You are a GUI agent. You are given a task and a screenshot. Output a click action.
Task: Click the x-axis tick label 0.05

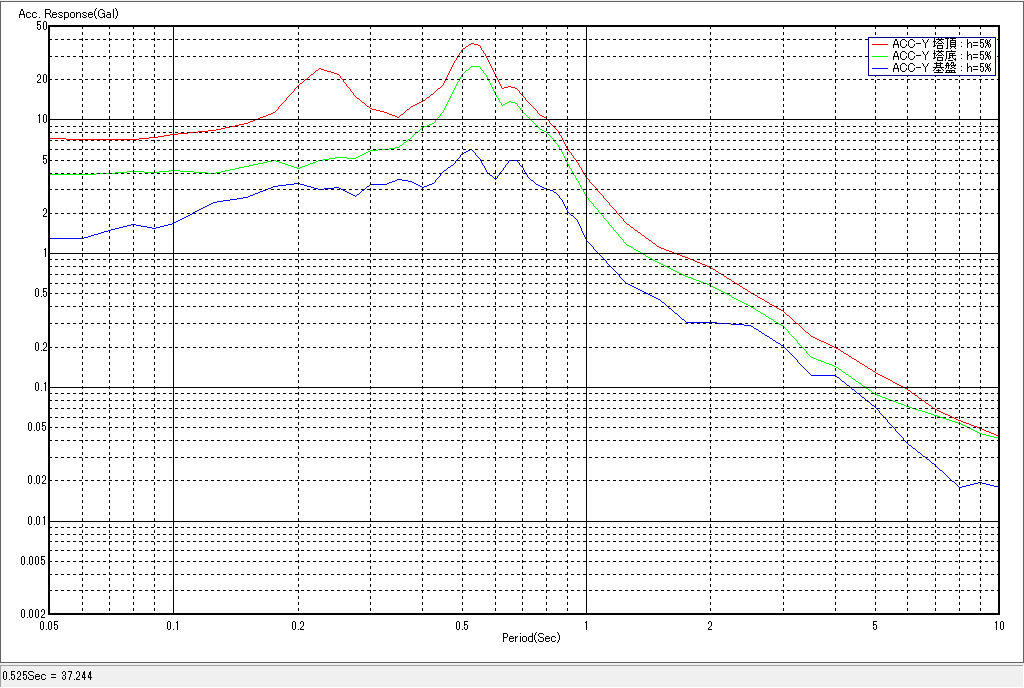point(49,625)
